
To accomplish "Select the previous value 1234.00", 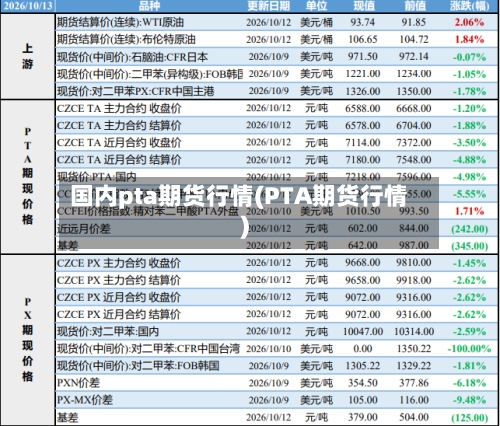I will [414, 74].
